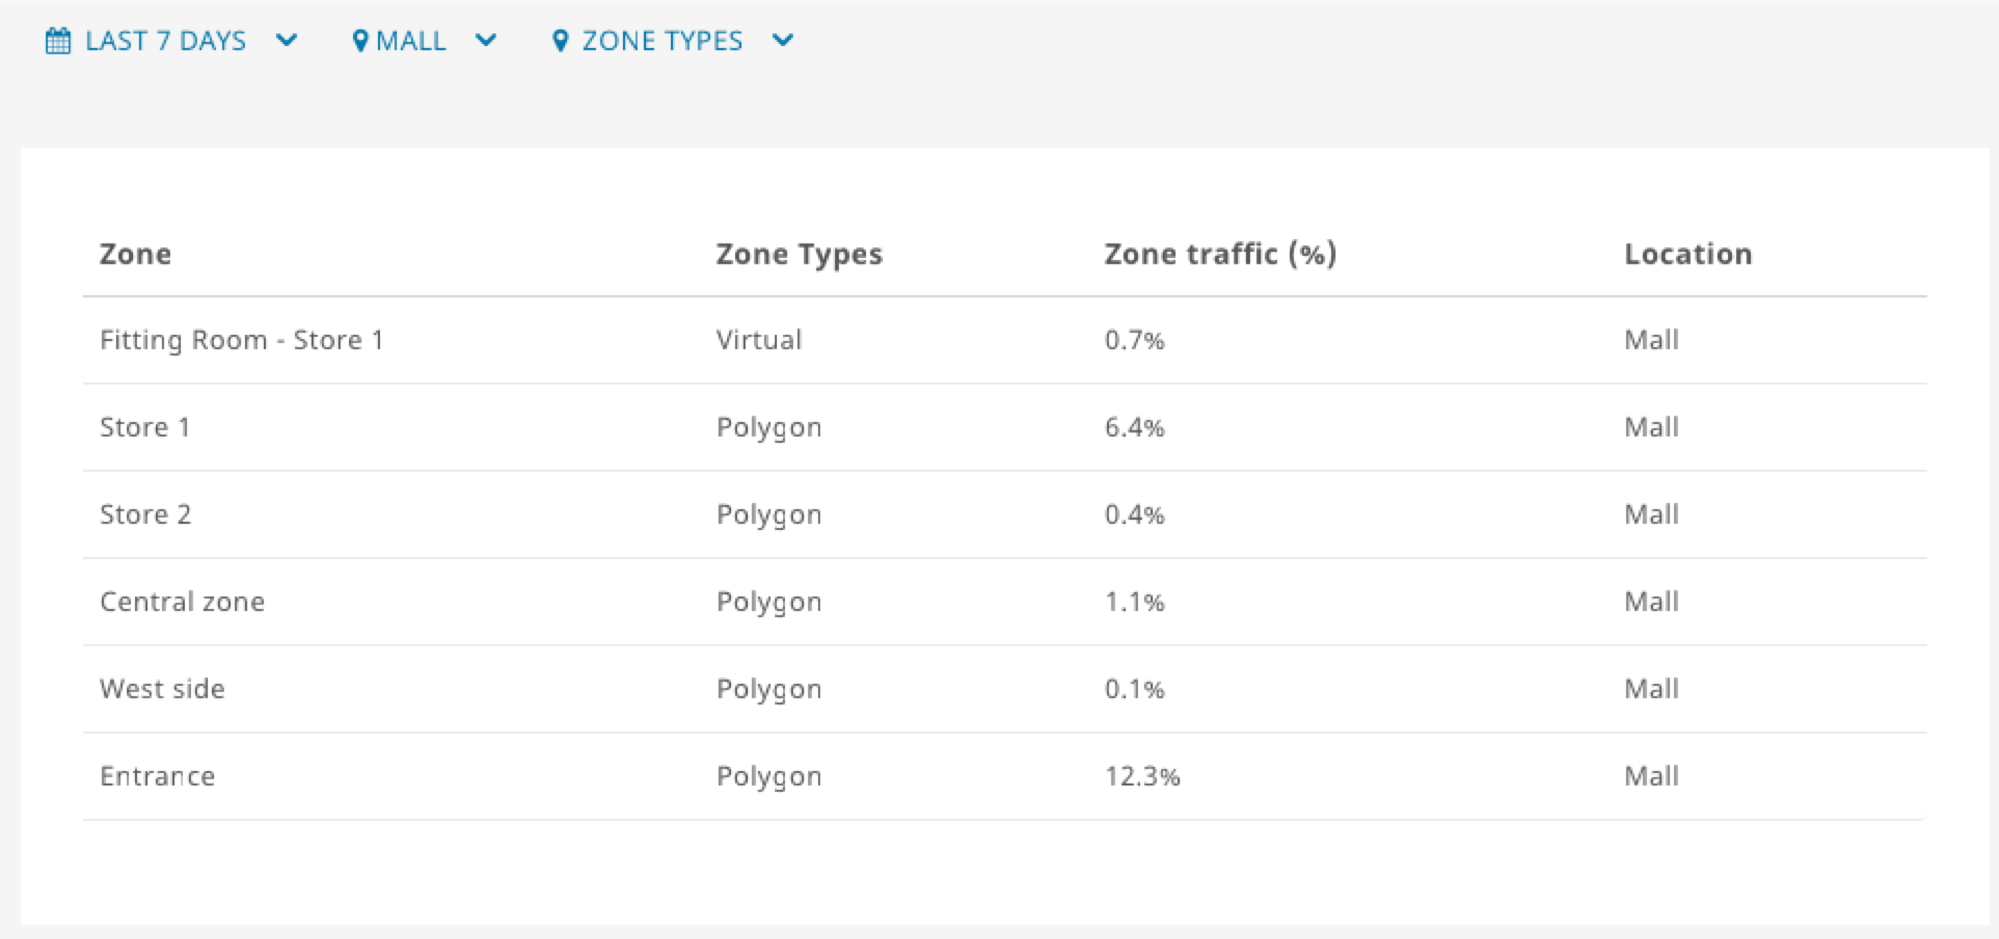Image resolution: width=1999 pixels, height=939 pixels.
Task: Select the Entrance zone row
Action: [1005, 776]
